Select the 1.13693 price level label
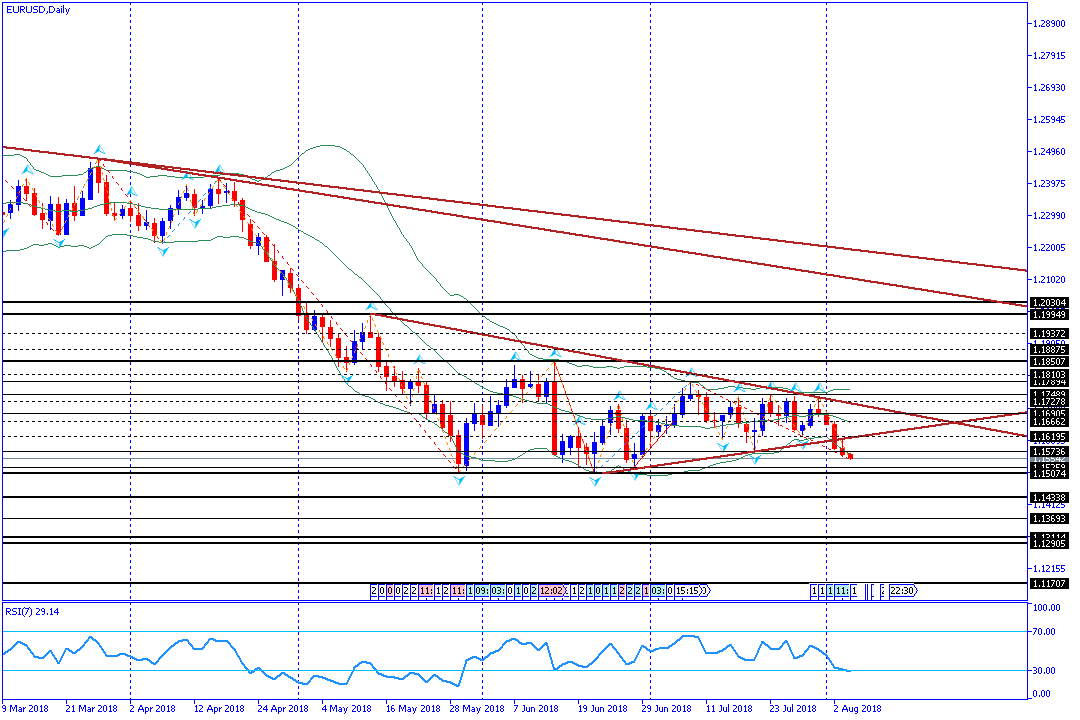 [x=1049, y=519]
